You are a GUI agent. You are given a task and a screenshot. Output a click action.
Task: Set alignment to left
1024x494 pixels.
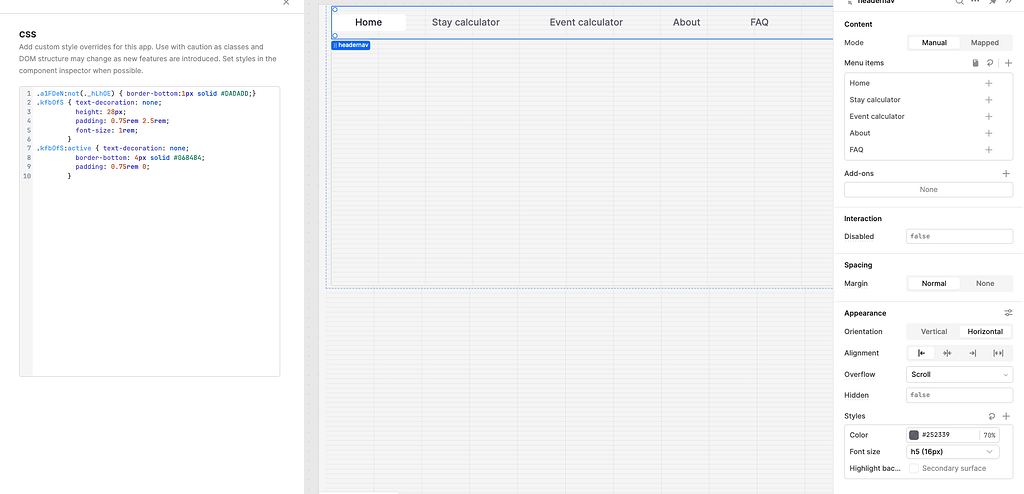(921, 353)
